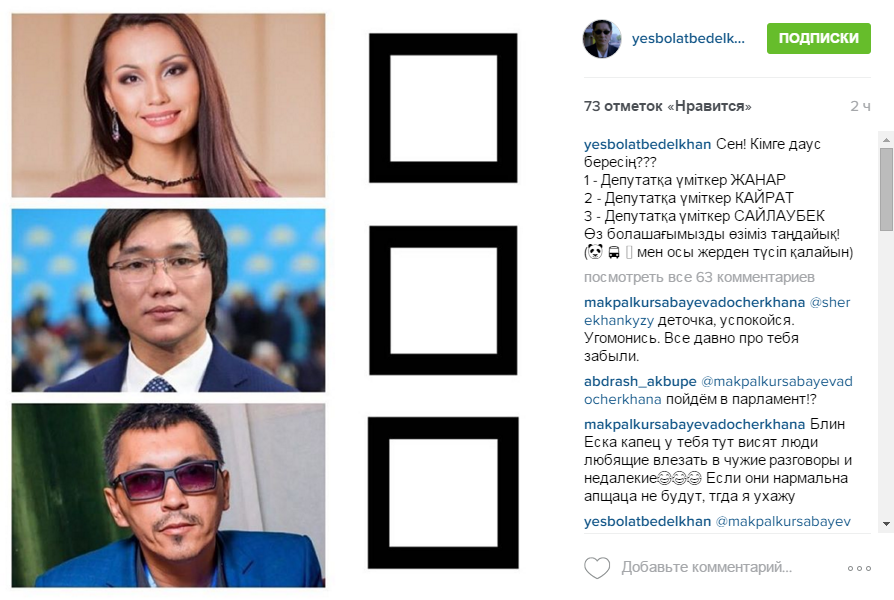This screenshot has height=600, width=894.
Task: Open the three-dot more options menu
Action: (859, 568)
